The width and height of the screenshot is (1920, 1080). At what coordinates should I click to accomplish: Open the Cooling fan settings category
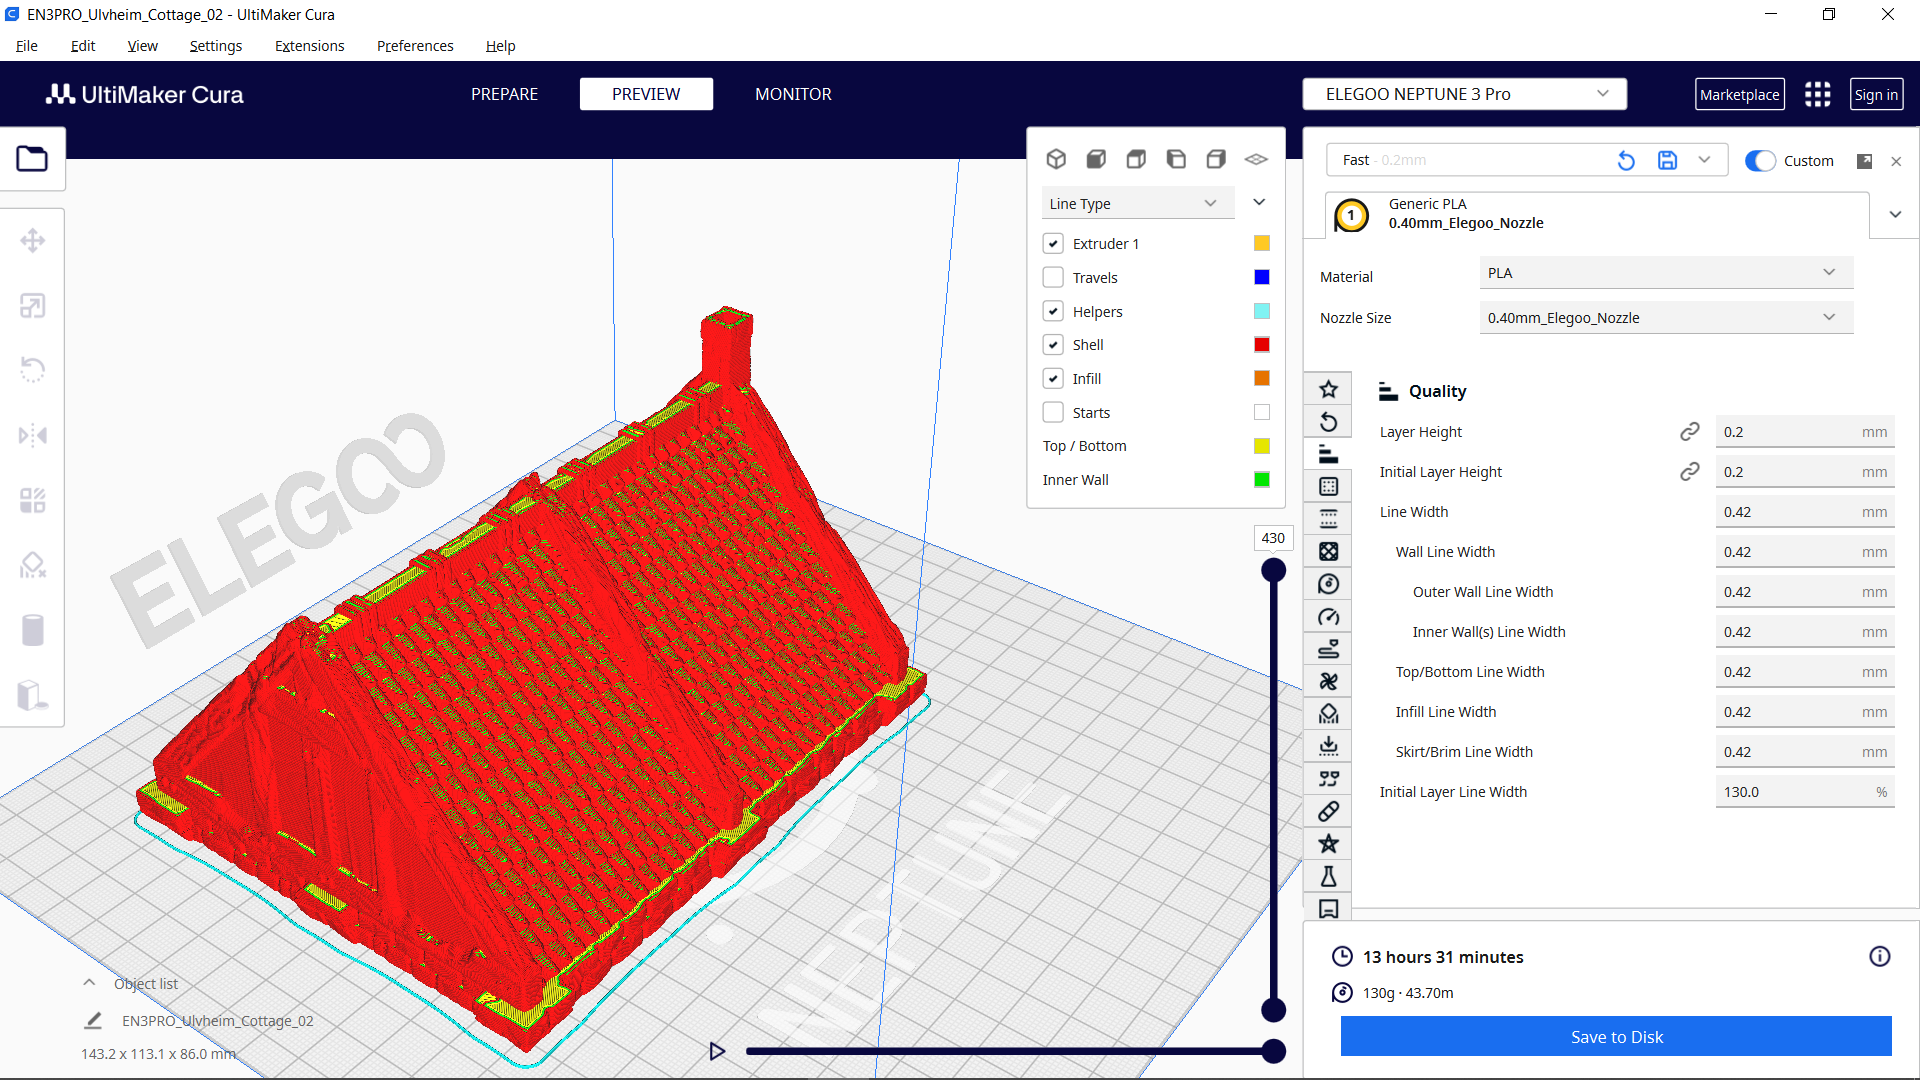pos(1328,681)
